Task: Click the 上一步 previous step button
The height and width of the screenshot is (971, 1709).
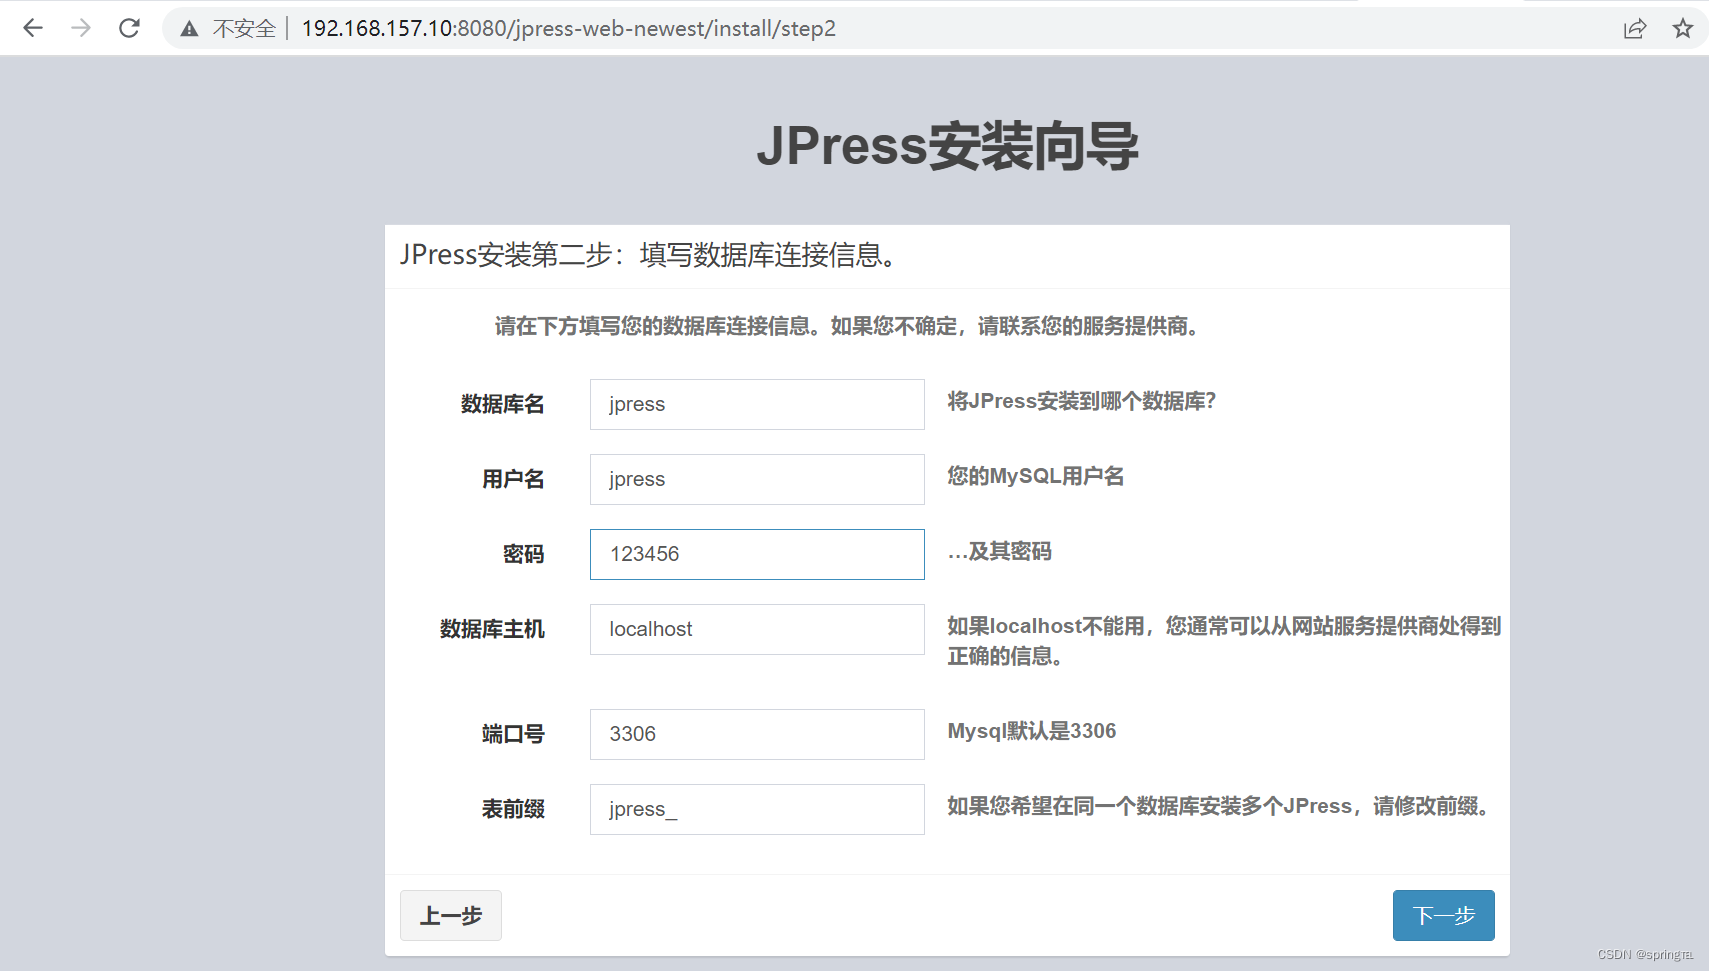Action: coord(451,915)
